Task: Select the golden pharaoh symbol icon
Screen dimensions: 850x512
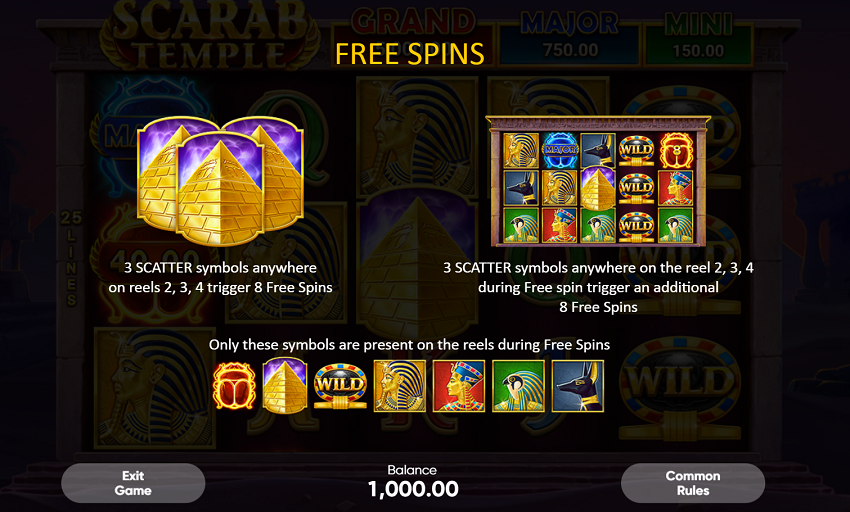Action: coord(400,386)
